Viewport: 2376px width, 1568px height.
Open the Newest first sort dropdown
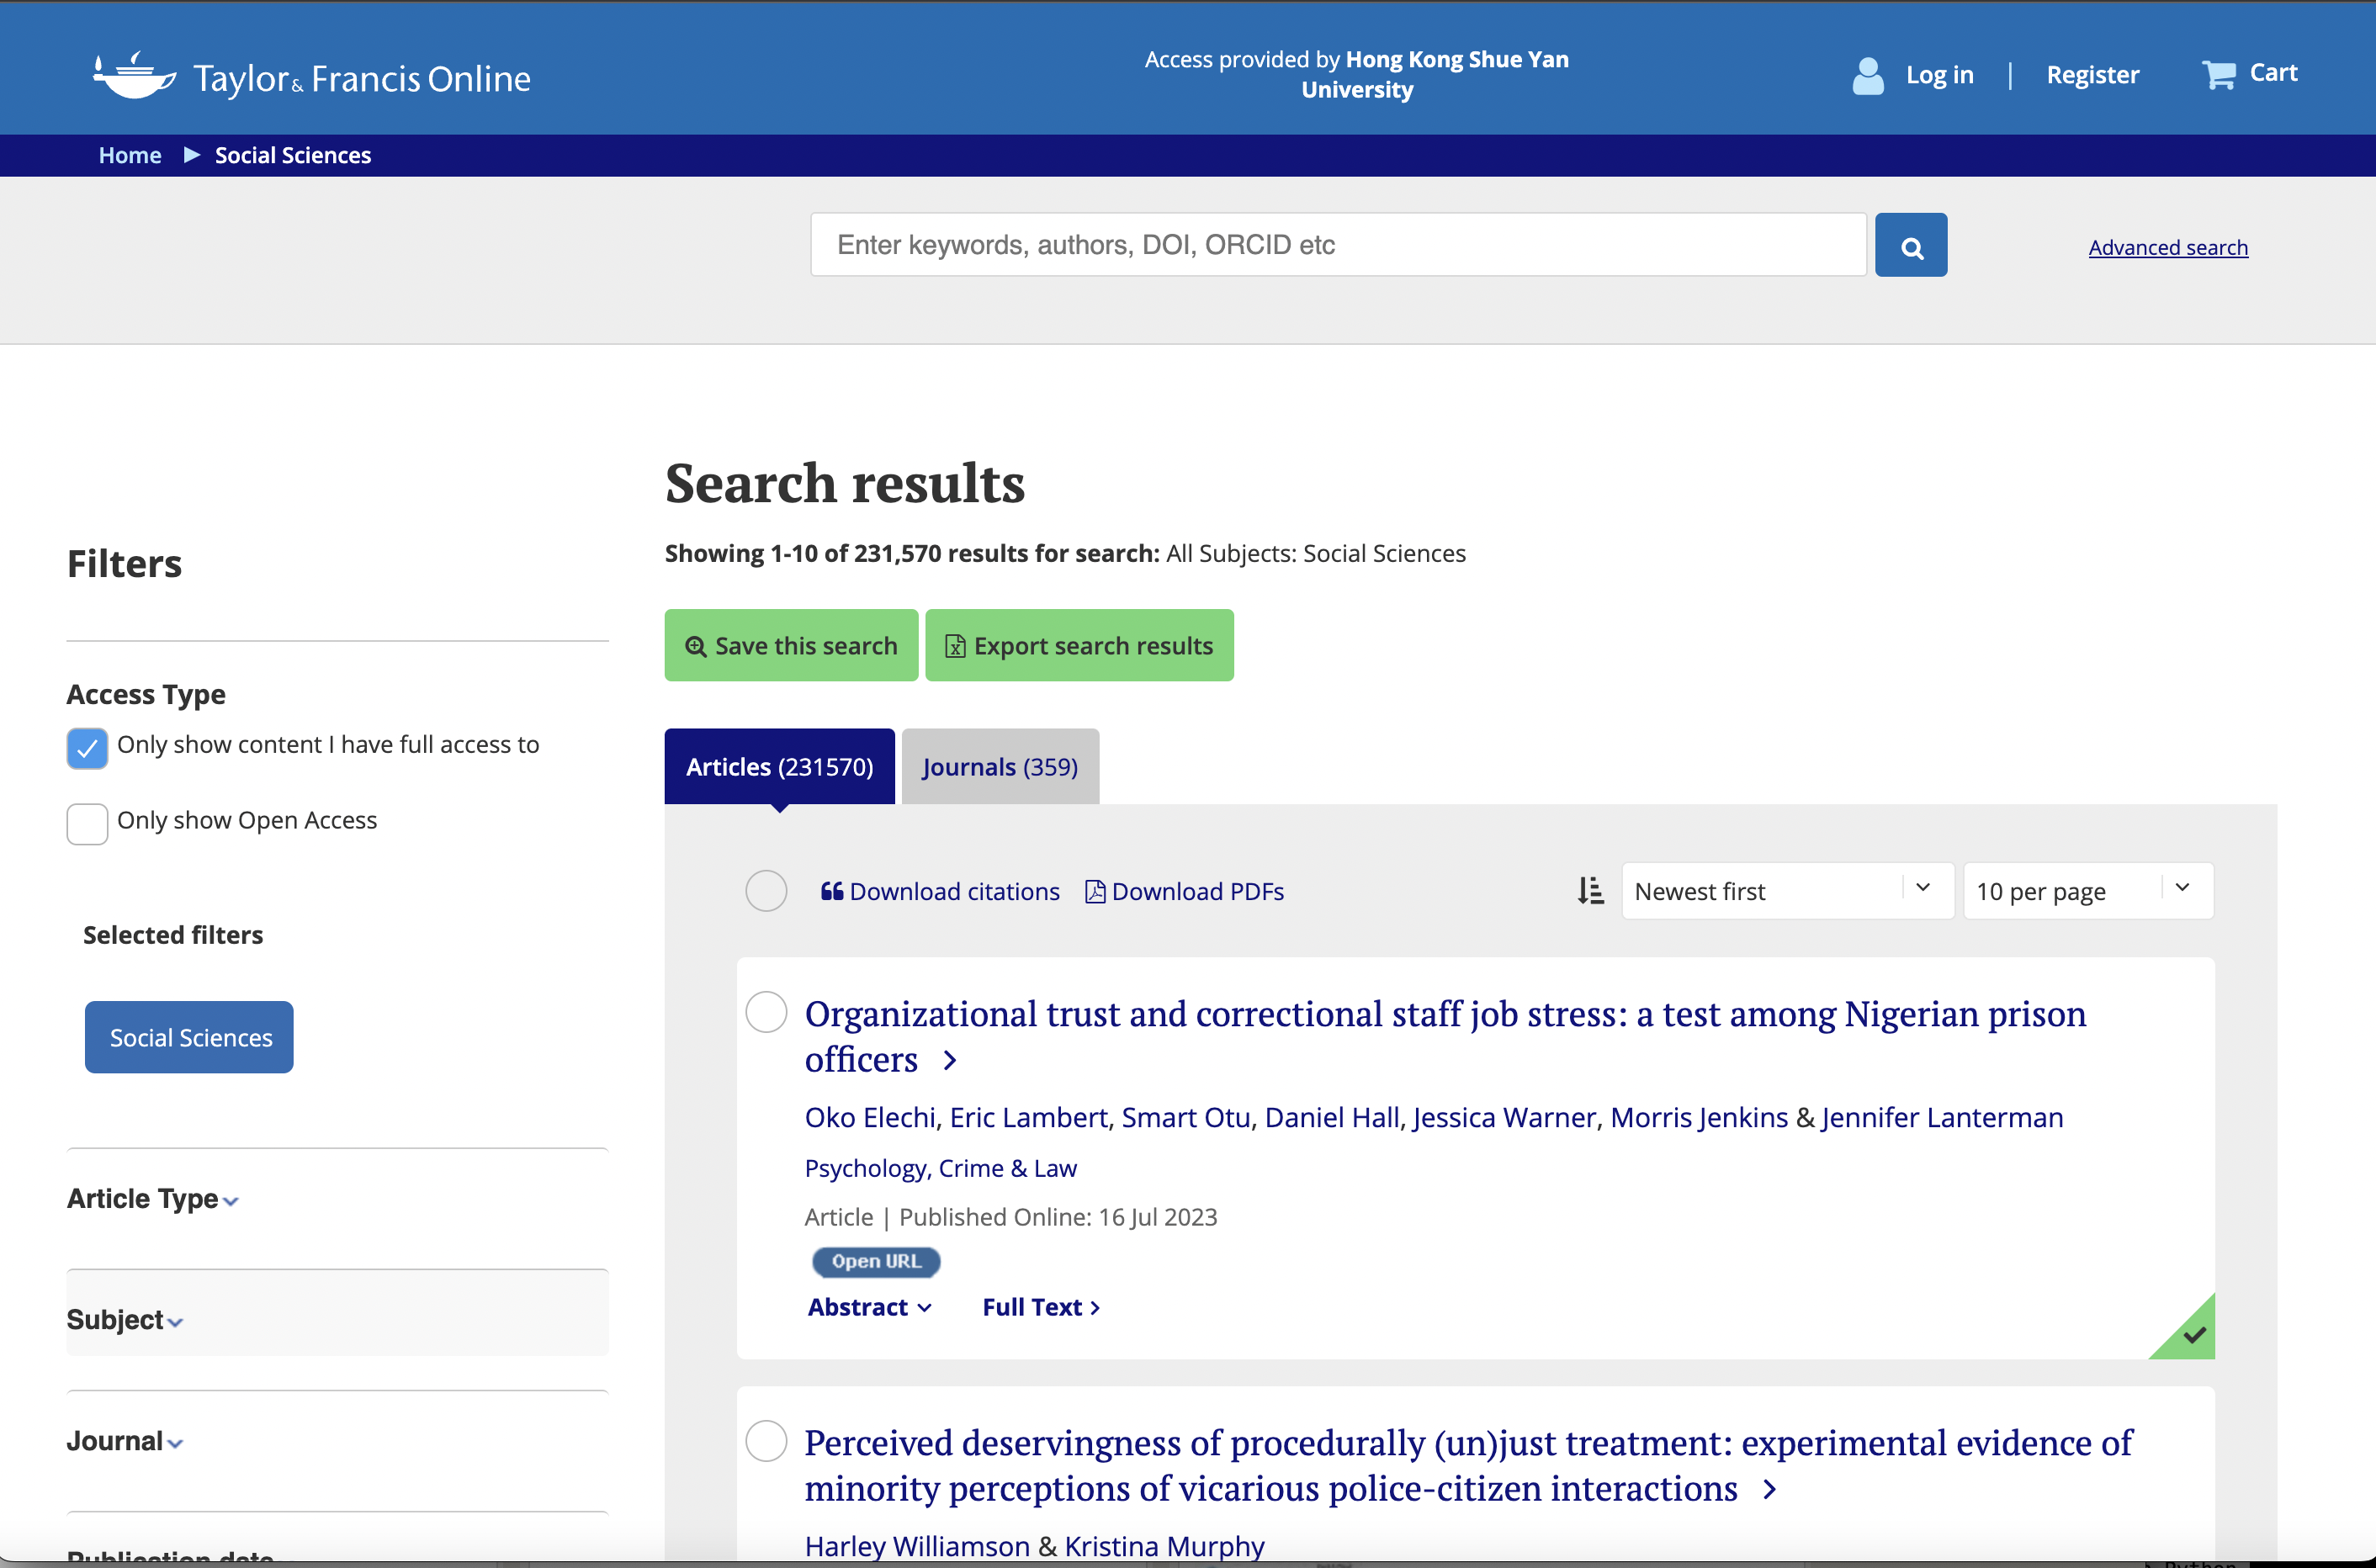point(1786,890)
